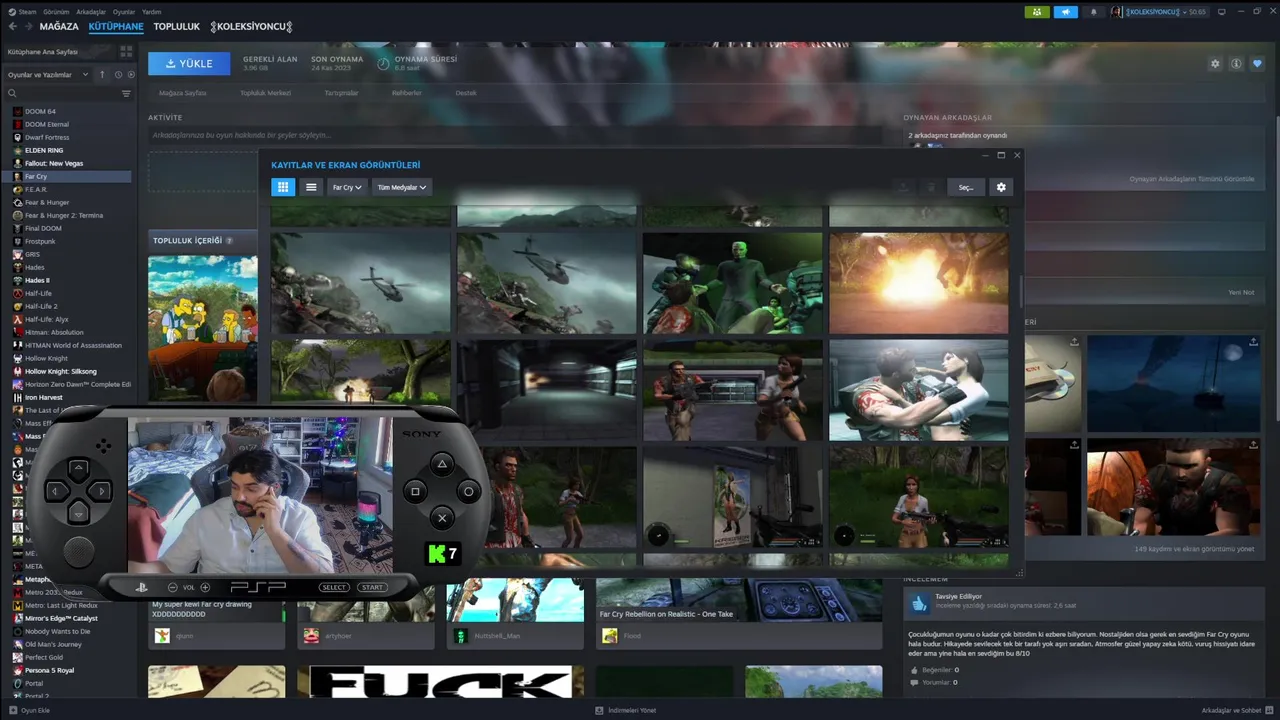Open the Yardım menu
The height and width of the screenshot is (720, 1280).
point(151,12)
